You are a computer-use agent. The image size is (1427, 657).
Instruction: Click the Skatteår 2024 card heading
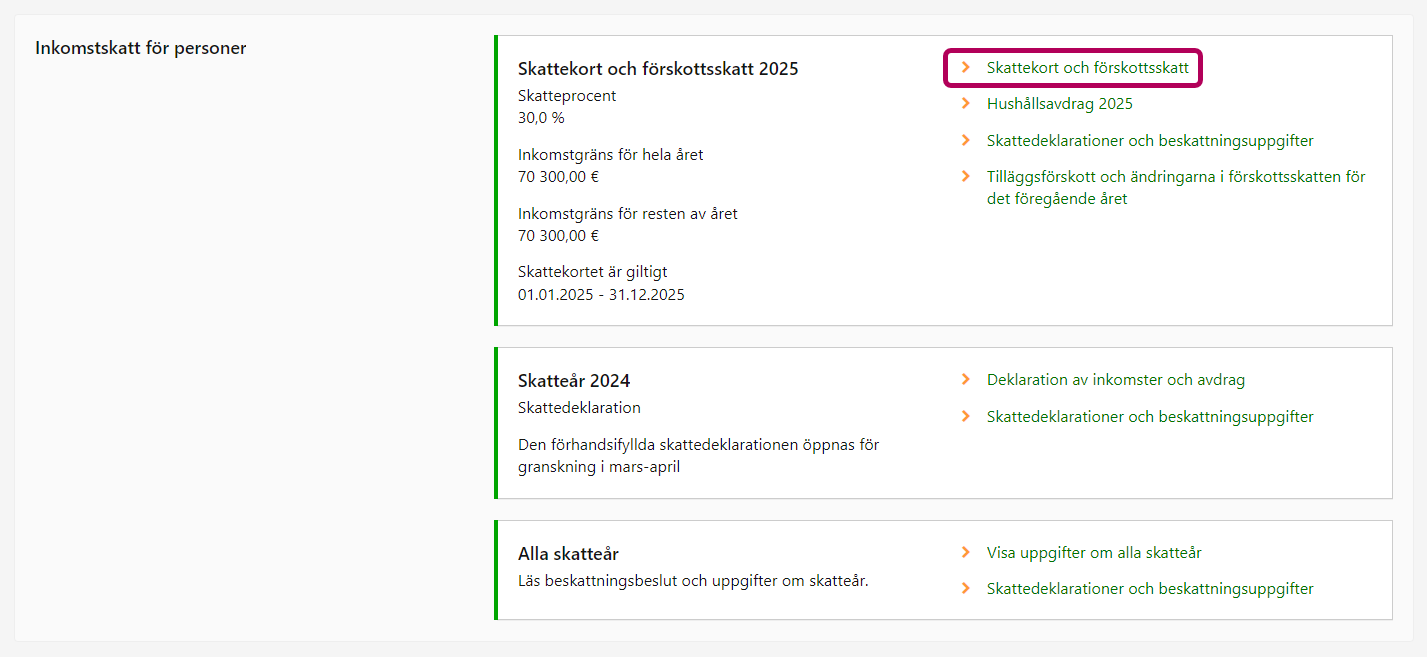pos(574,381)
